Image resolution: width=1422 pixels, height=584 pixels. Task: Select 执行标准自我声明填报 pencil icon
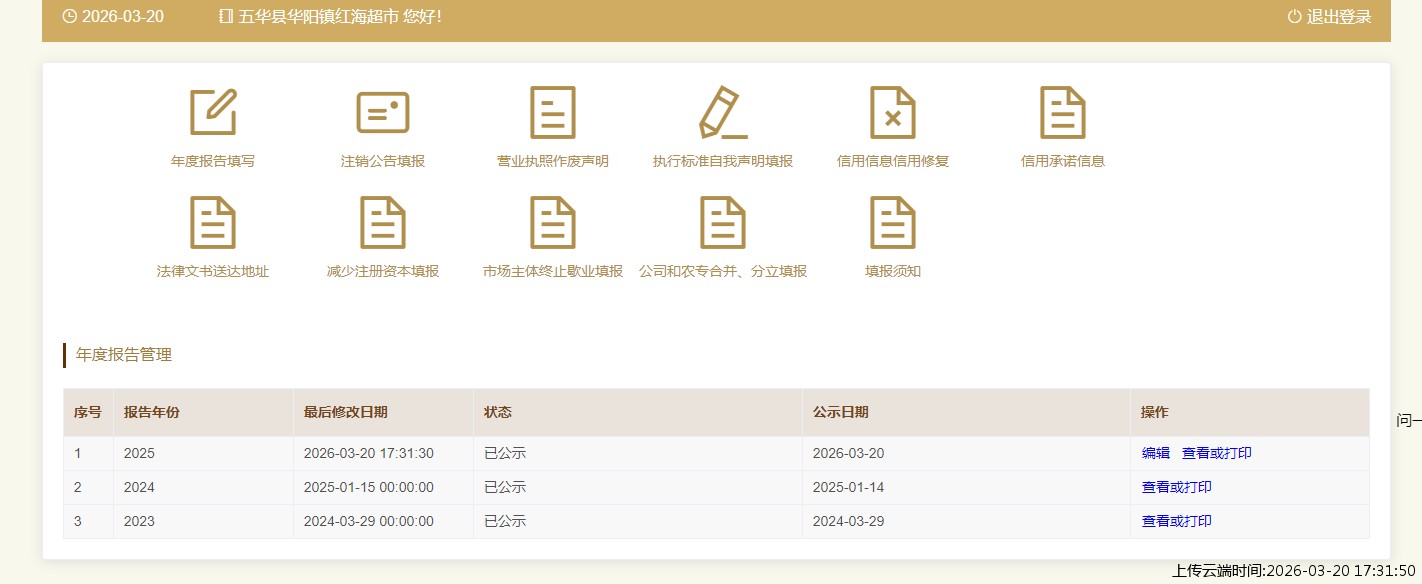tap(723, 112)
